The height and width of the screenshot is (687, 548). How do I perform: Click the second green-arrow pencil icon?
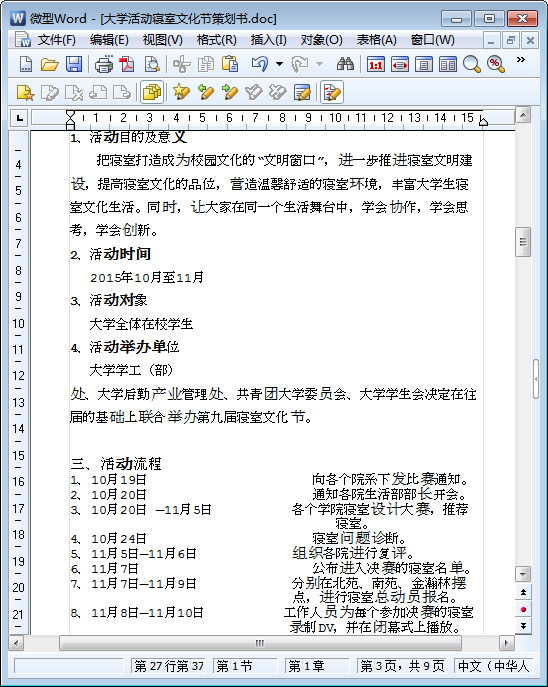click(x=230, y=92)
